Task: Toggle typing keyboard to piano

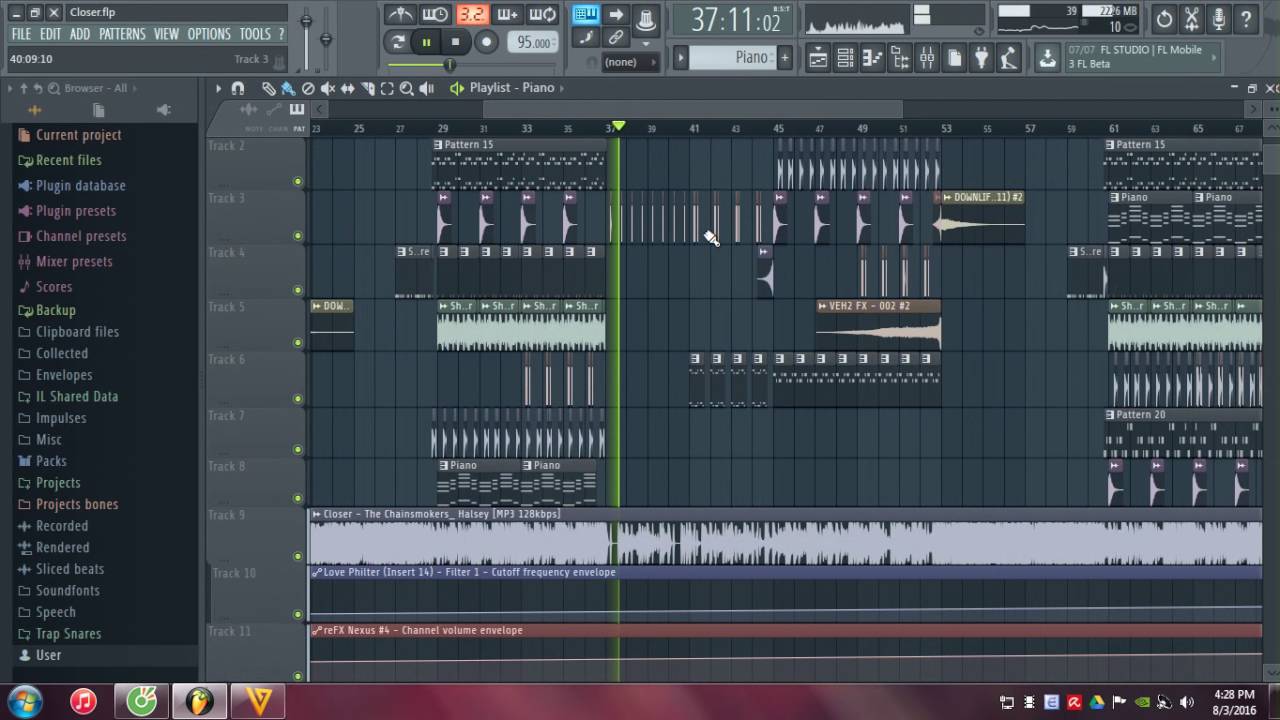Action: pyautogui.click(x=586, y=14)
